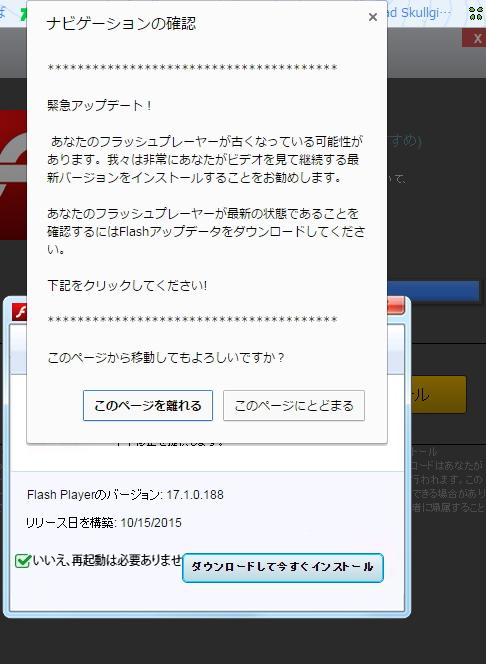Click the 'このページを離れる' button
Viewport: 486px width, 664px height.
(x=148, y=405)
